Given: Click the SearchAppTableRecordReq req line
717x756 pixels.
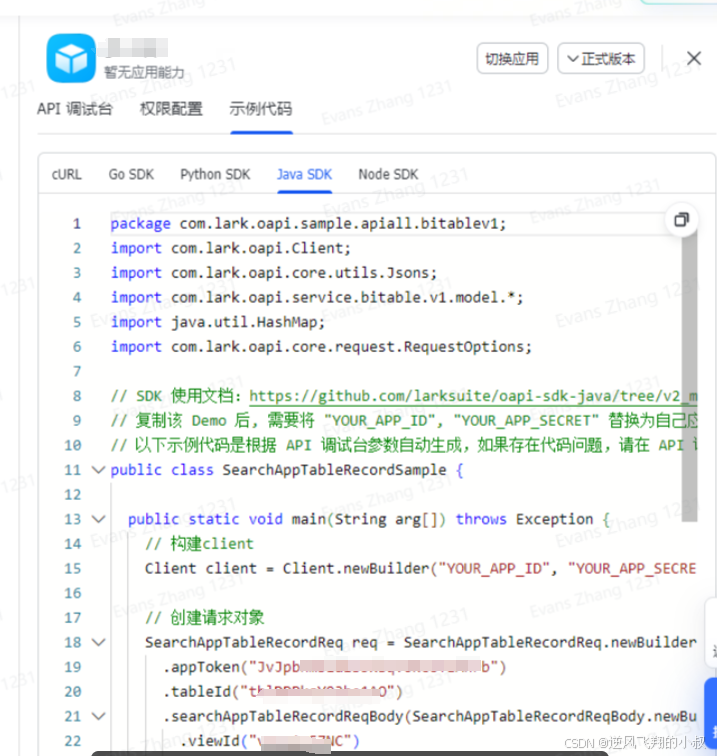Looking at the screenshot, I should point(420,642).
